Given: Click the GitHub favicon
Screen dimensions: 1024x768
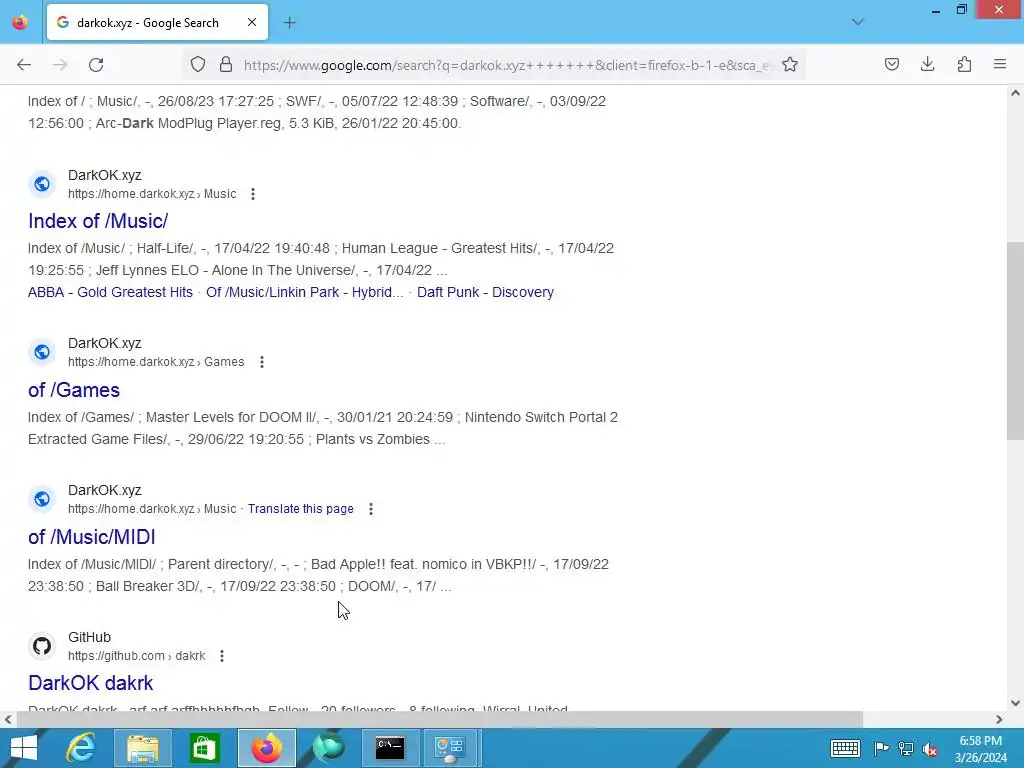Looking at the screenshot, I should point(42,646).
